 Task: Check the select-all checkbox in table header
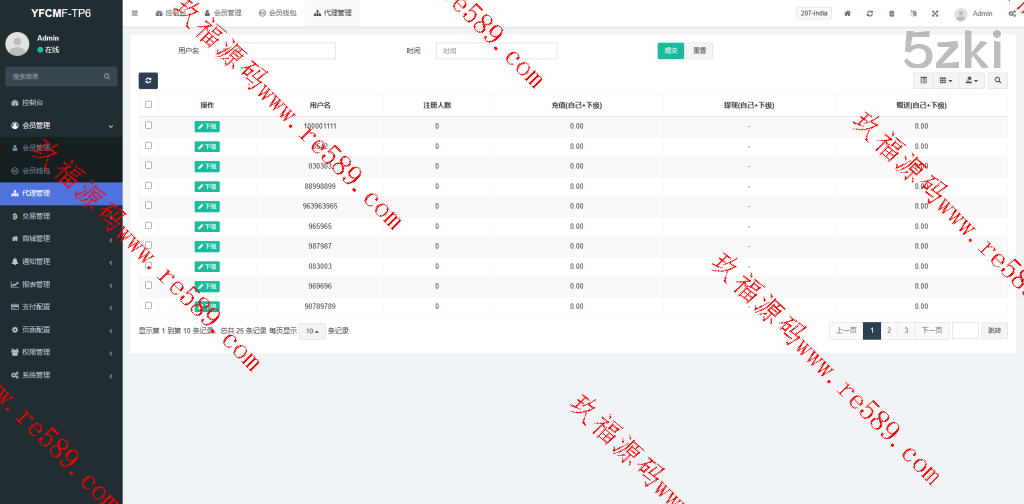click(x=149, y=104)
